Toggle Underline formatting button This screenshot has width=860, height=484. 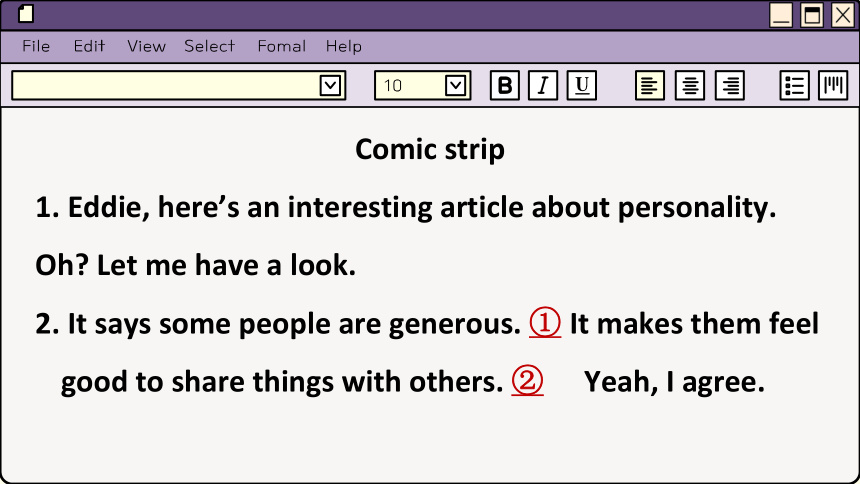[x=581, y=85]
